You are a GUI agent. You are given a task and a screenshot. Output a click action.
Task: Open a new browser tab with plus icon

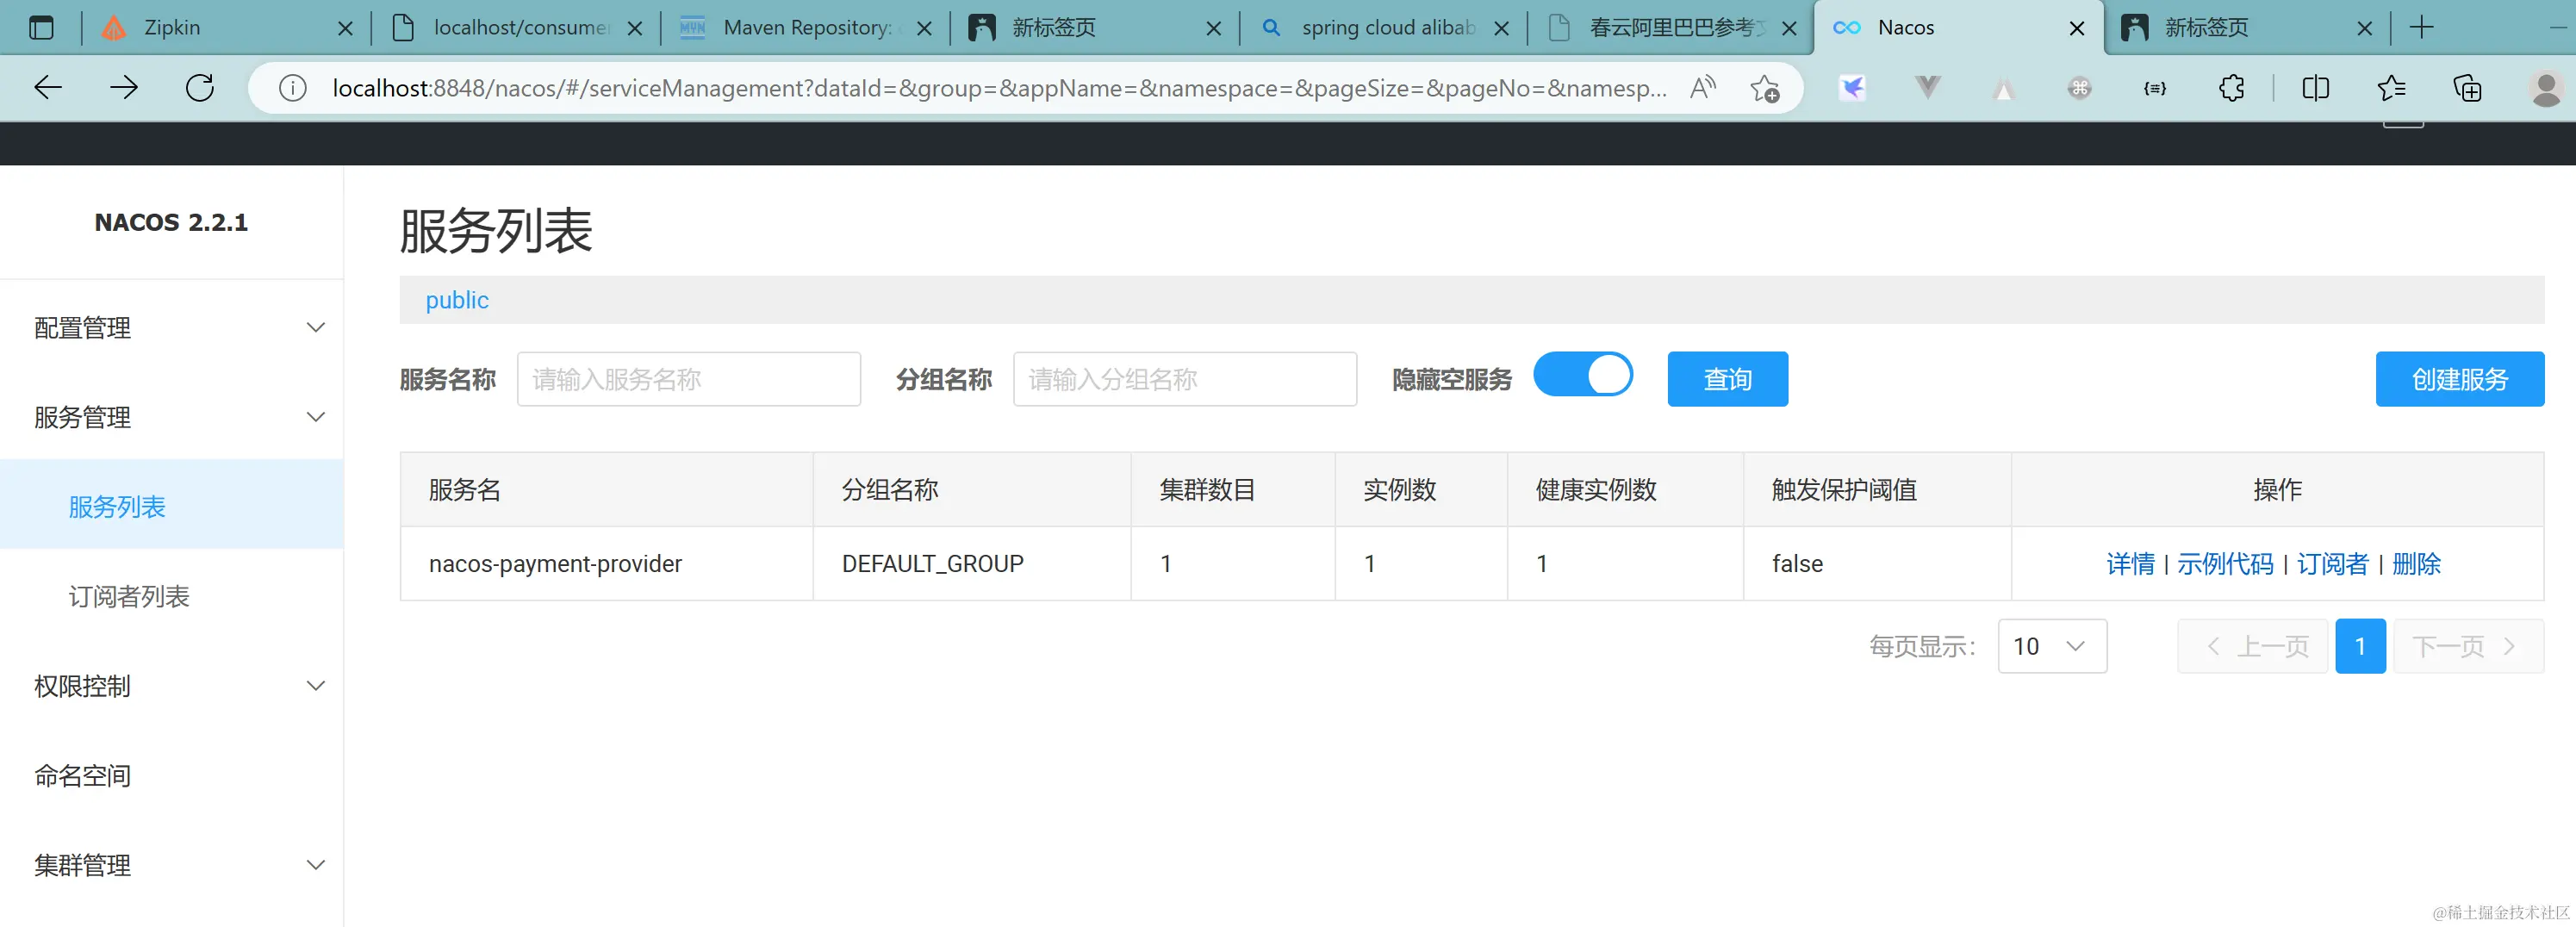(2421, 27)
